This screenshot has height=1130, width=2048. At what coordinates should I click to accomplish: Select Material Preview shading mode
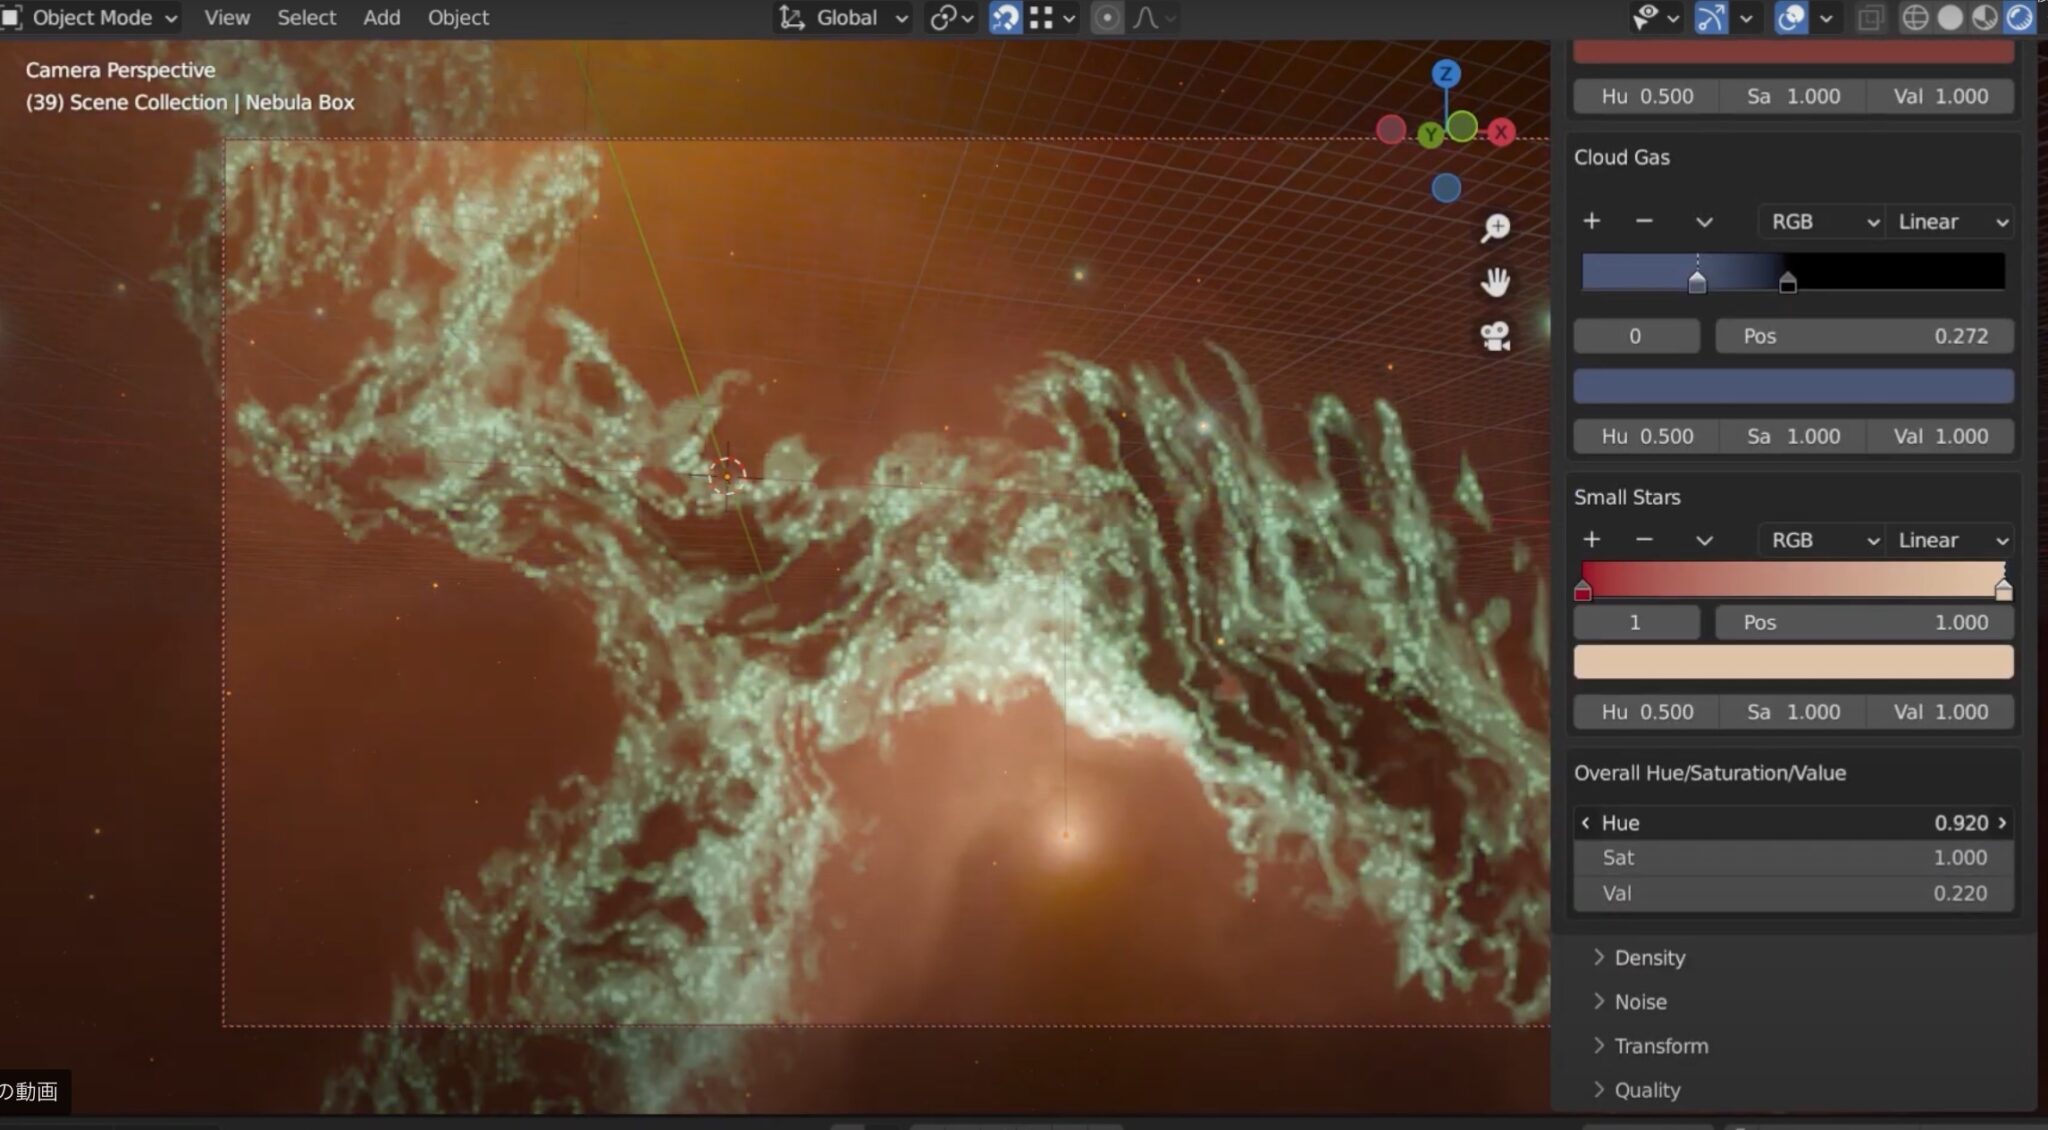[x=1985, y=17]
